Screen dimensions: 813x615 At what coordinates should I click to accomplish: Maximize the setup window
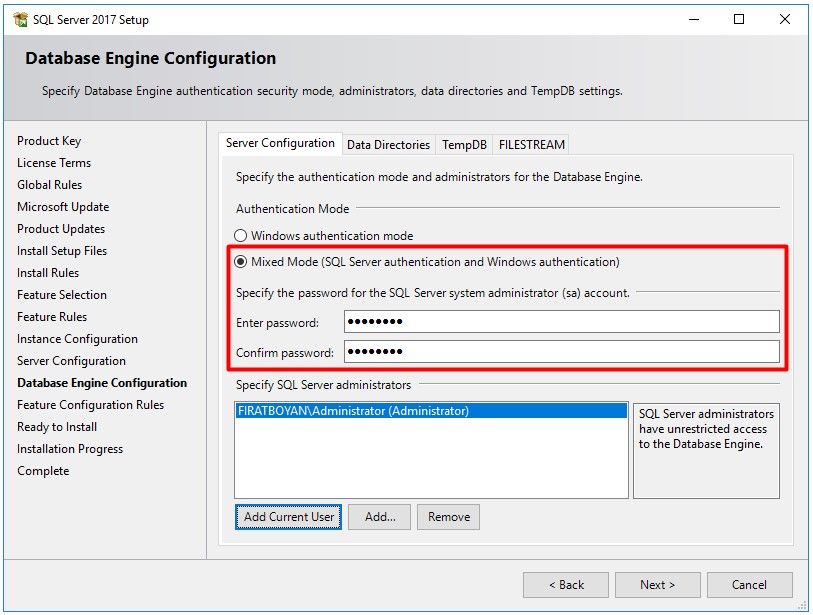click(739, 19)
